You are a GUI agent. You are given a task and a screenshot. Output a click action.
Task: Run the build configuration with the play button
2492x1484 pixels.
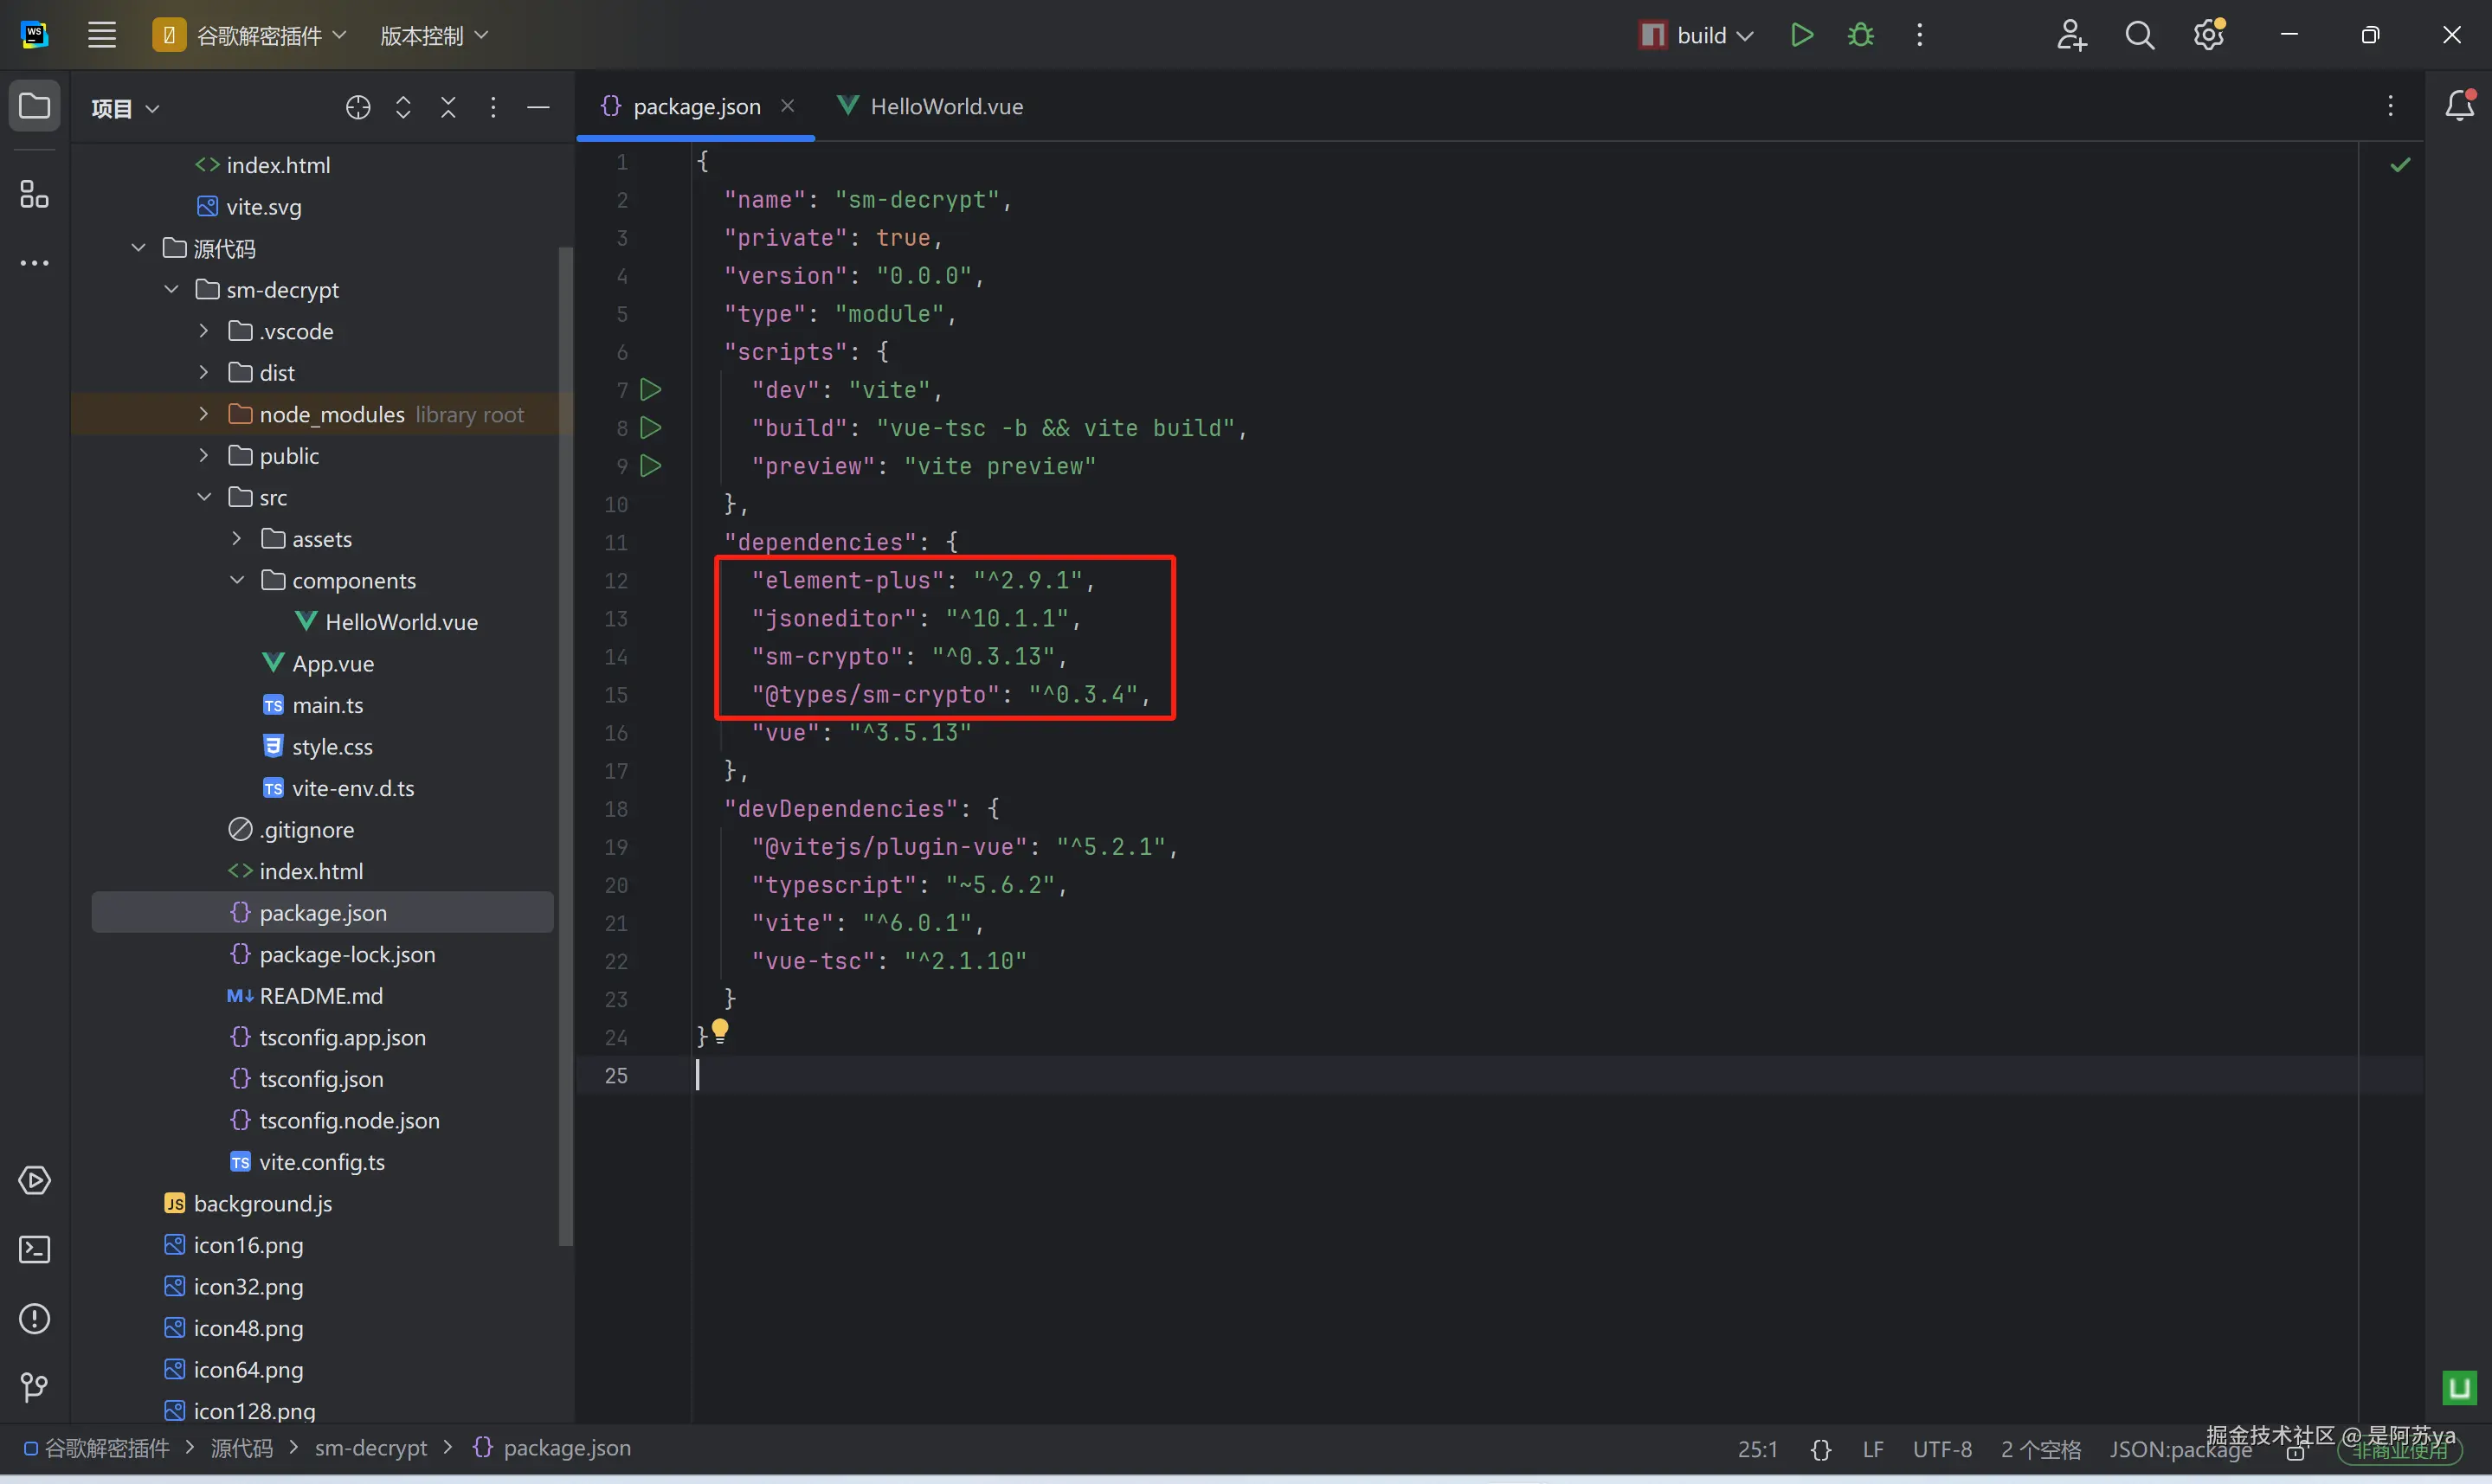coord(1801,36)
